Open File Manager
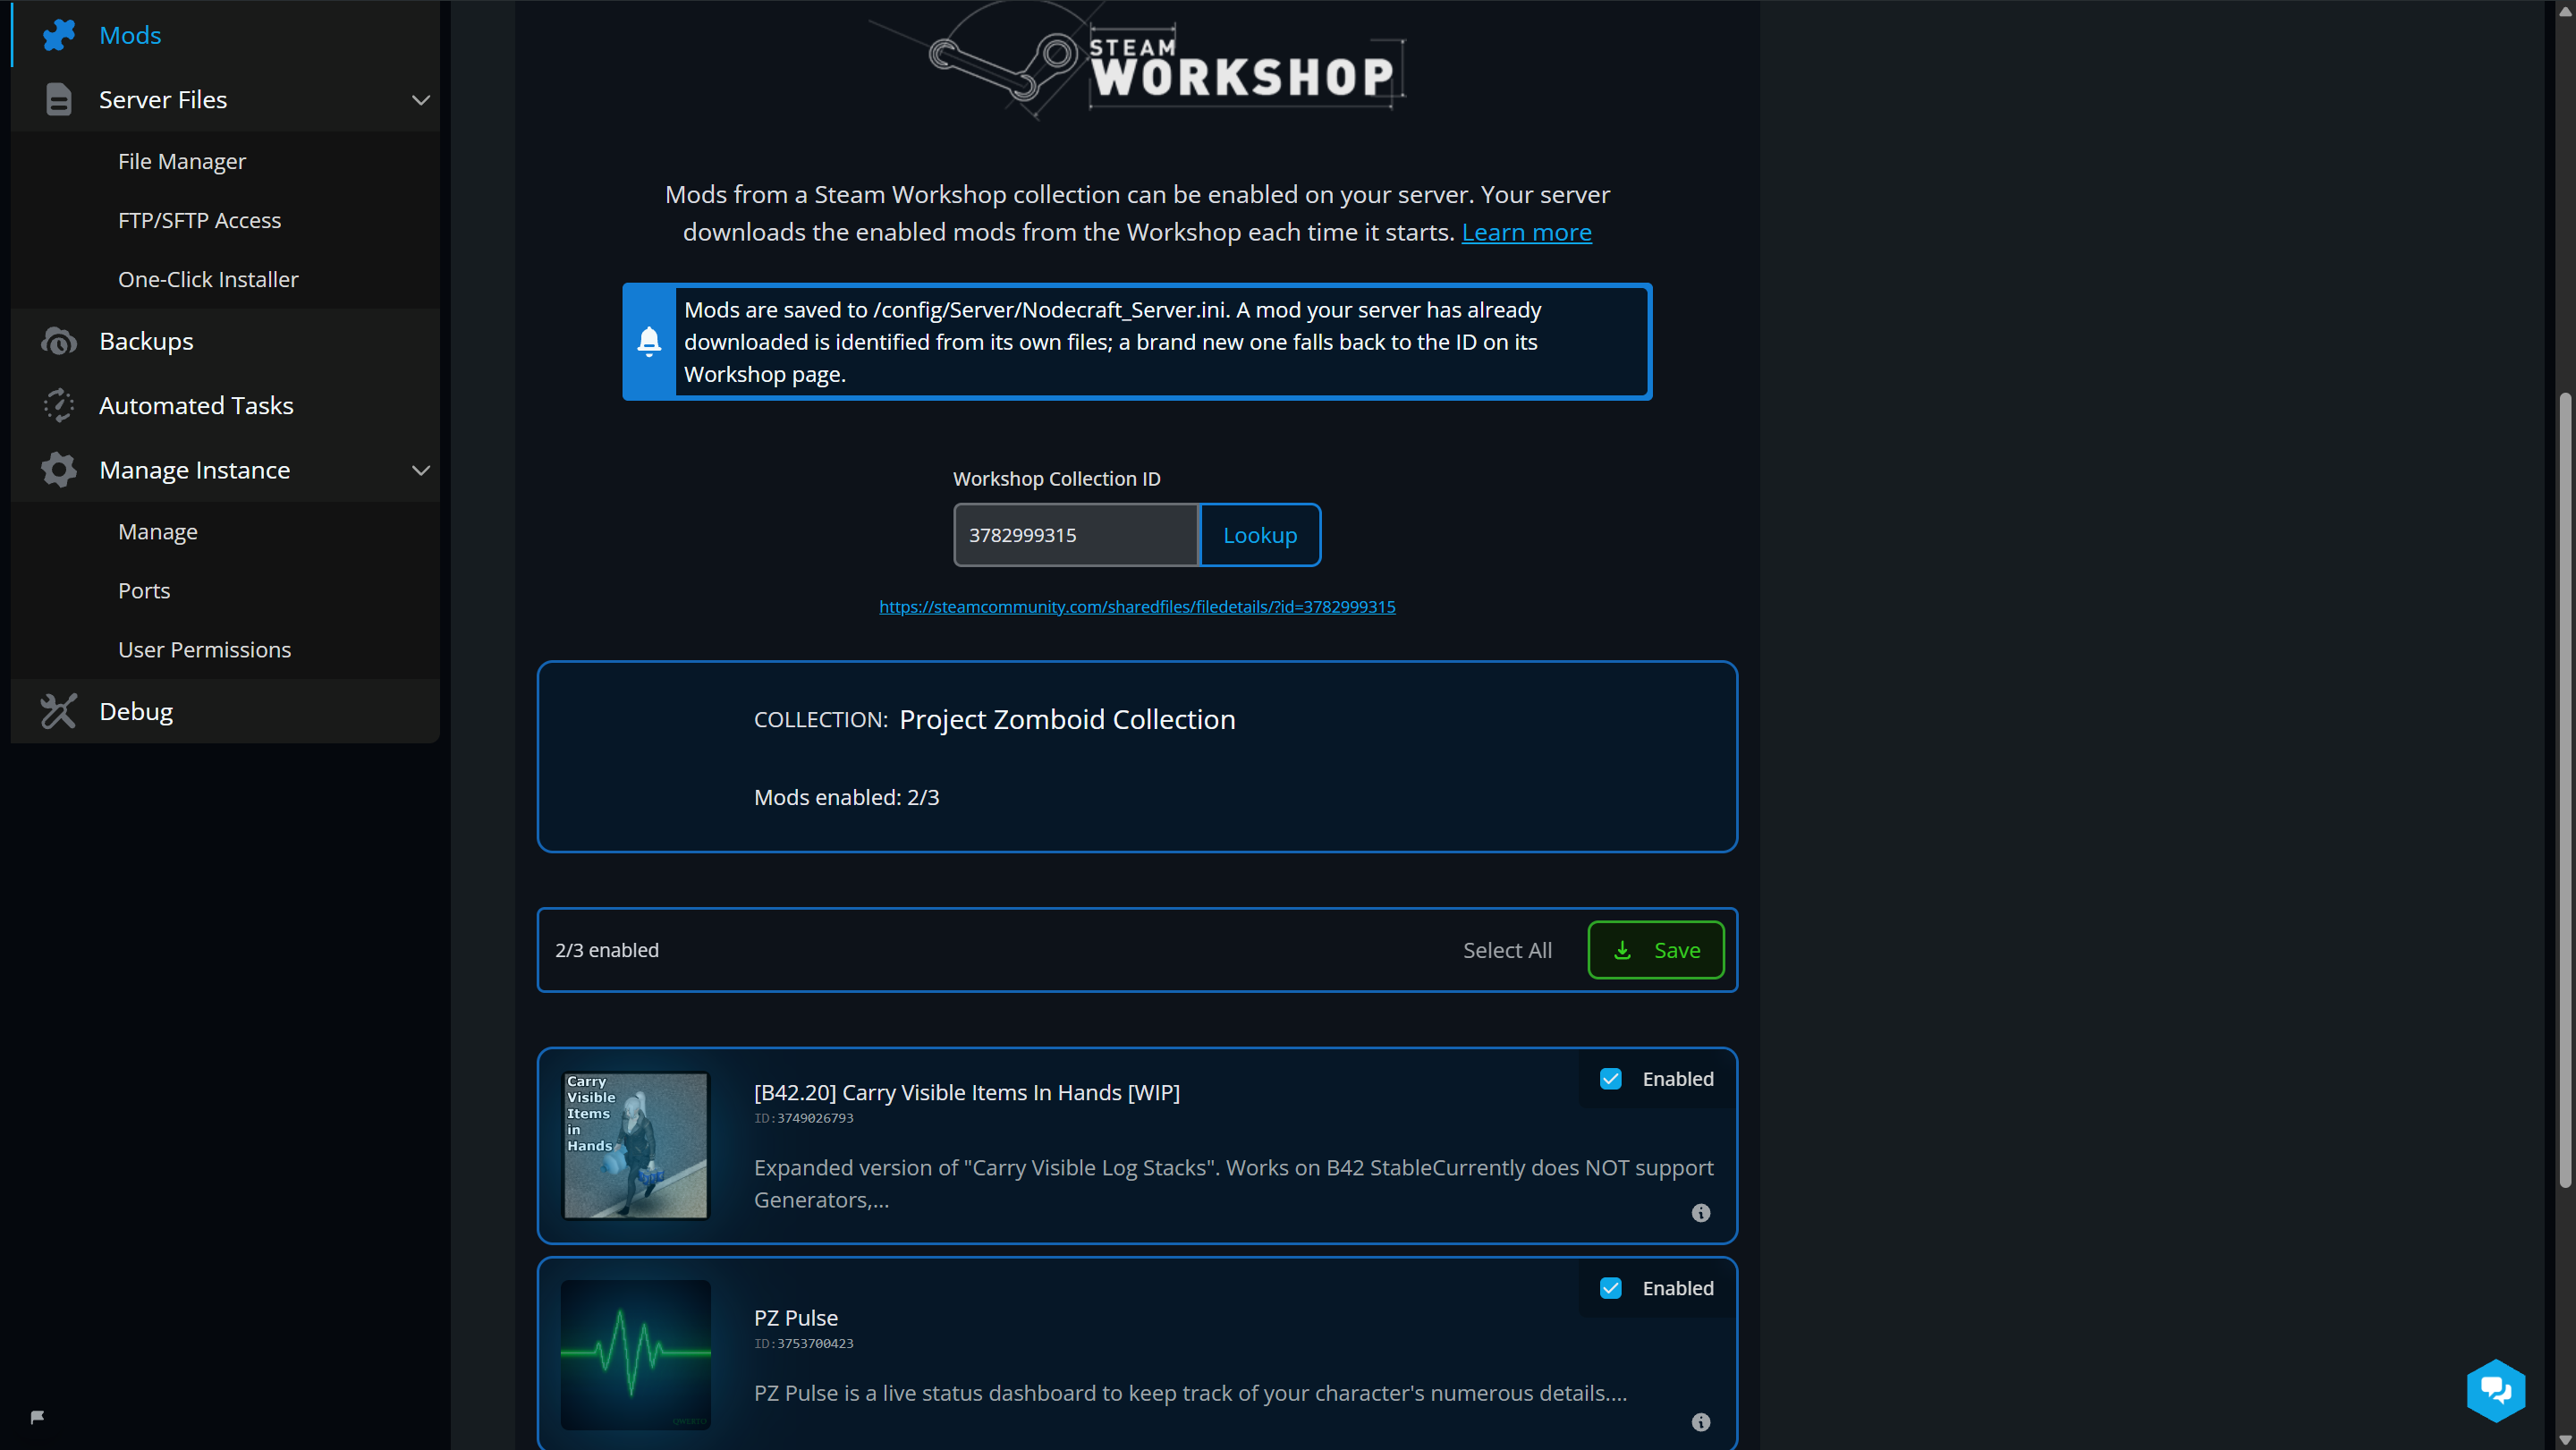This screenshot has width=2576, height=1450. (x=182, y=161)
